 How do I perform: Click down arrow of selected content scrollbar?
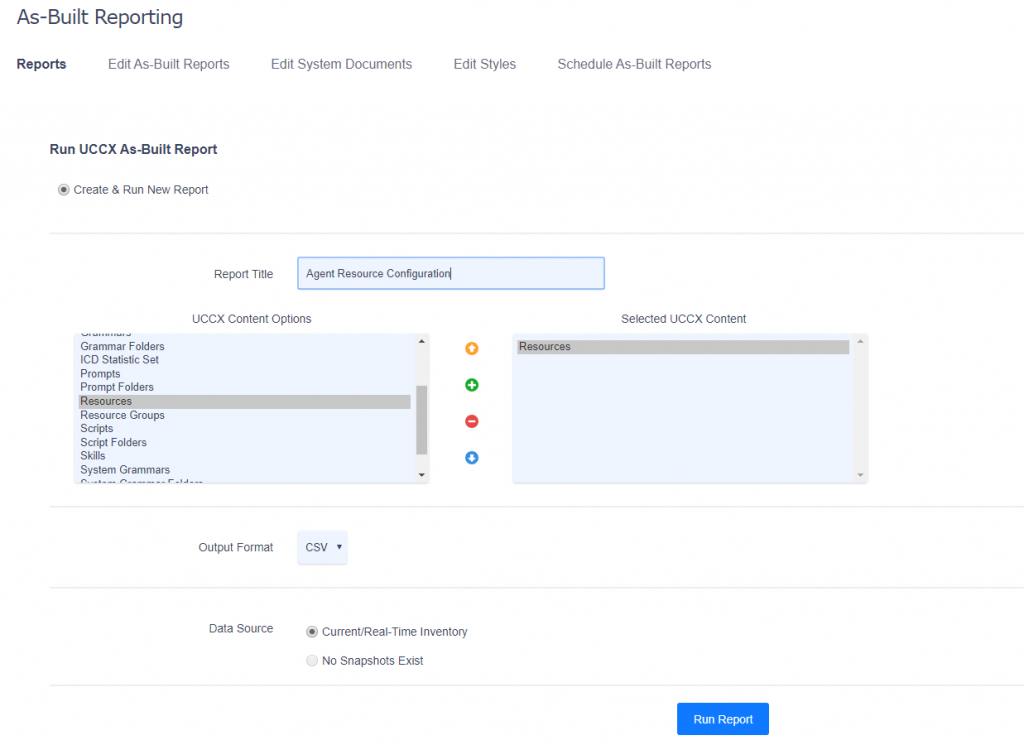point(861,475)
